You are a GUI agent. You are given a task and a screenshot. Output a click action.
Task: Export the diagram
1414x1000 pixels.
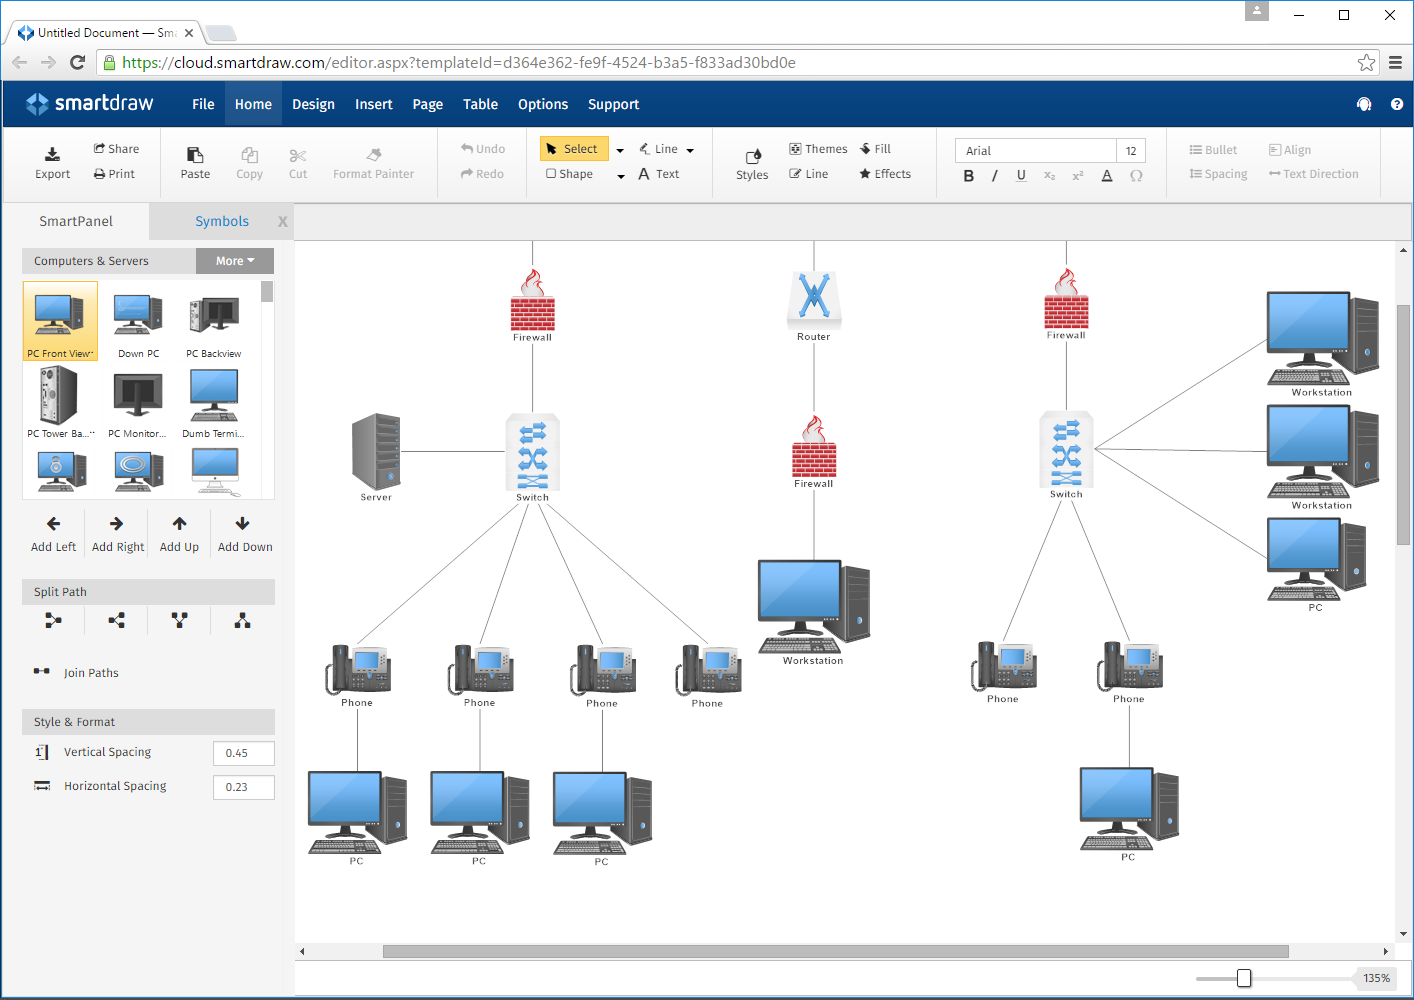[52, 160]
